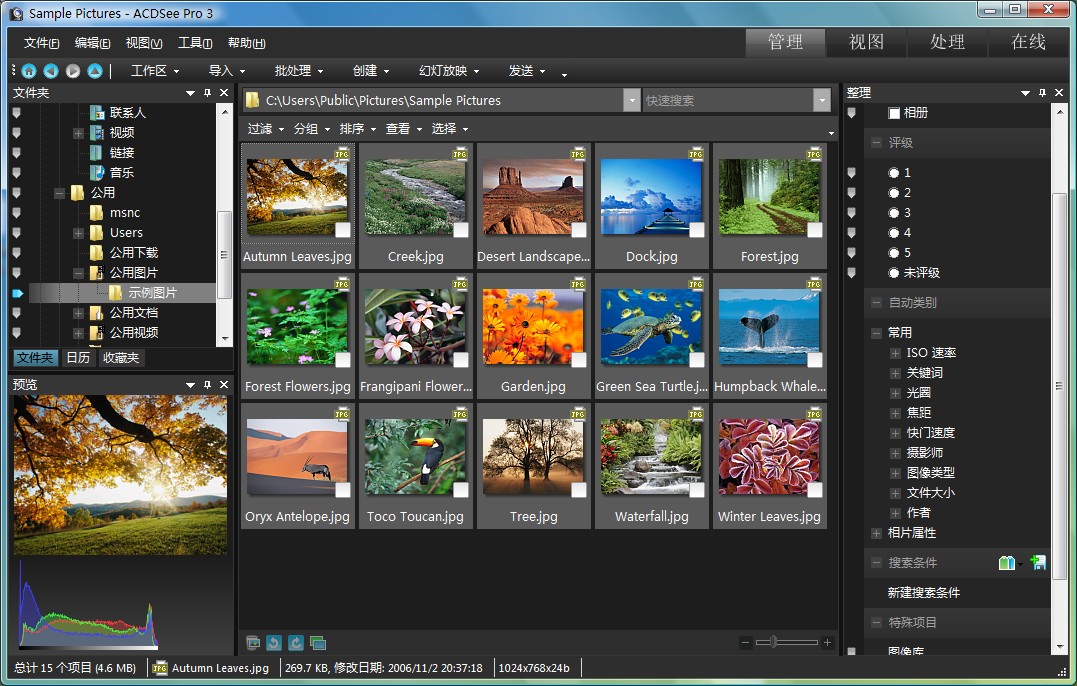Select the Toco Toucan.jpg thumbnail

[415, 466]
